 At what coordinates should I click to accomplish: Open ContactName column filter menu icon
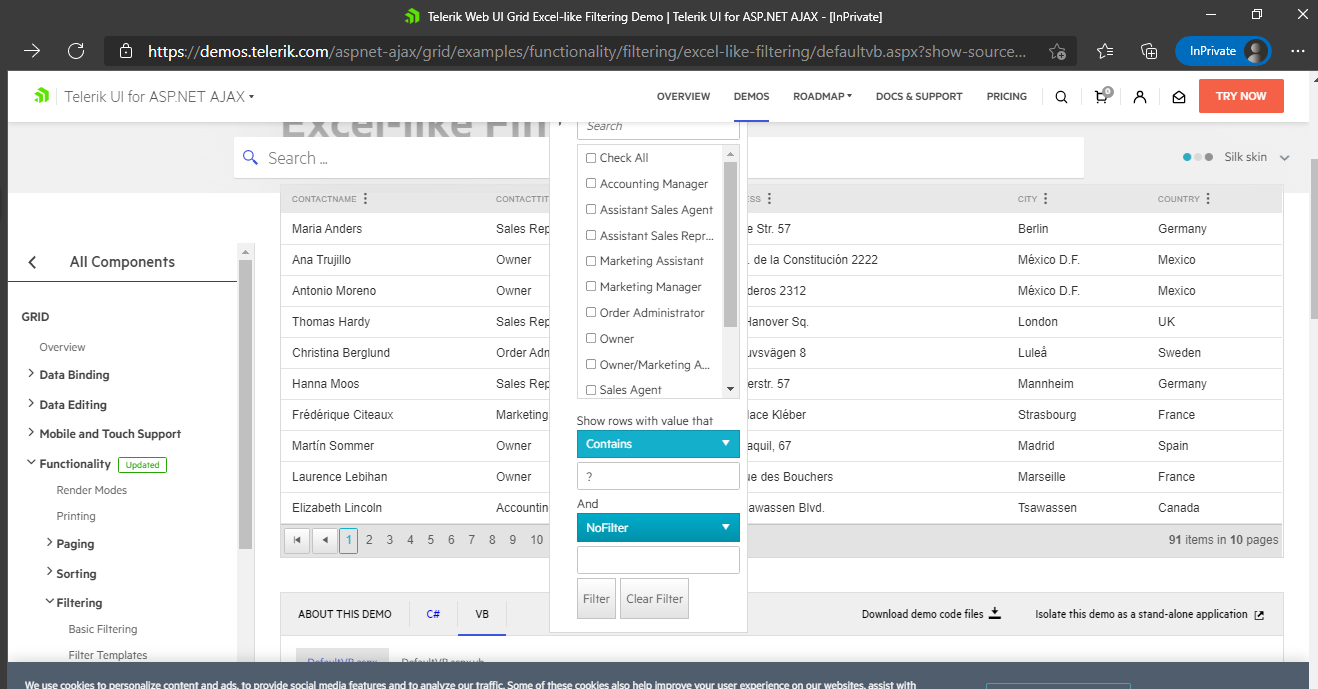(365, 199)
